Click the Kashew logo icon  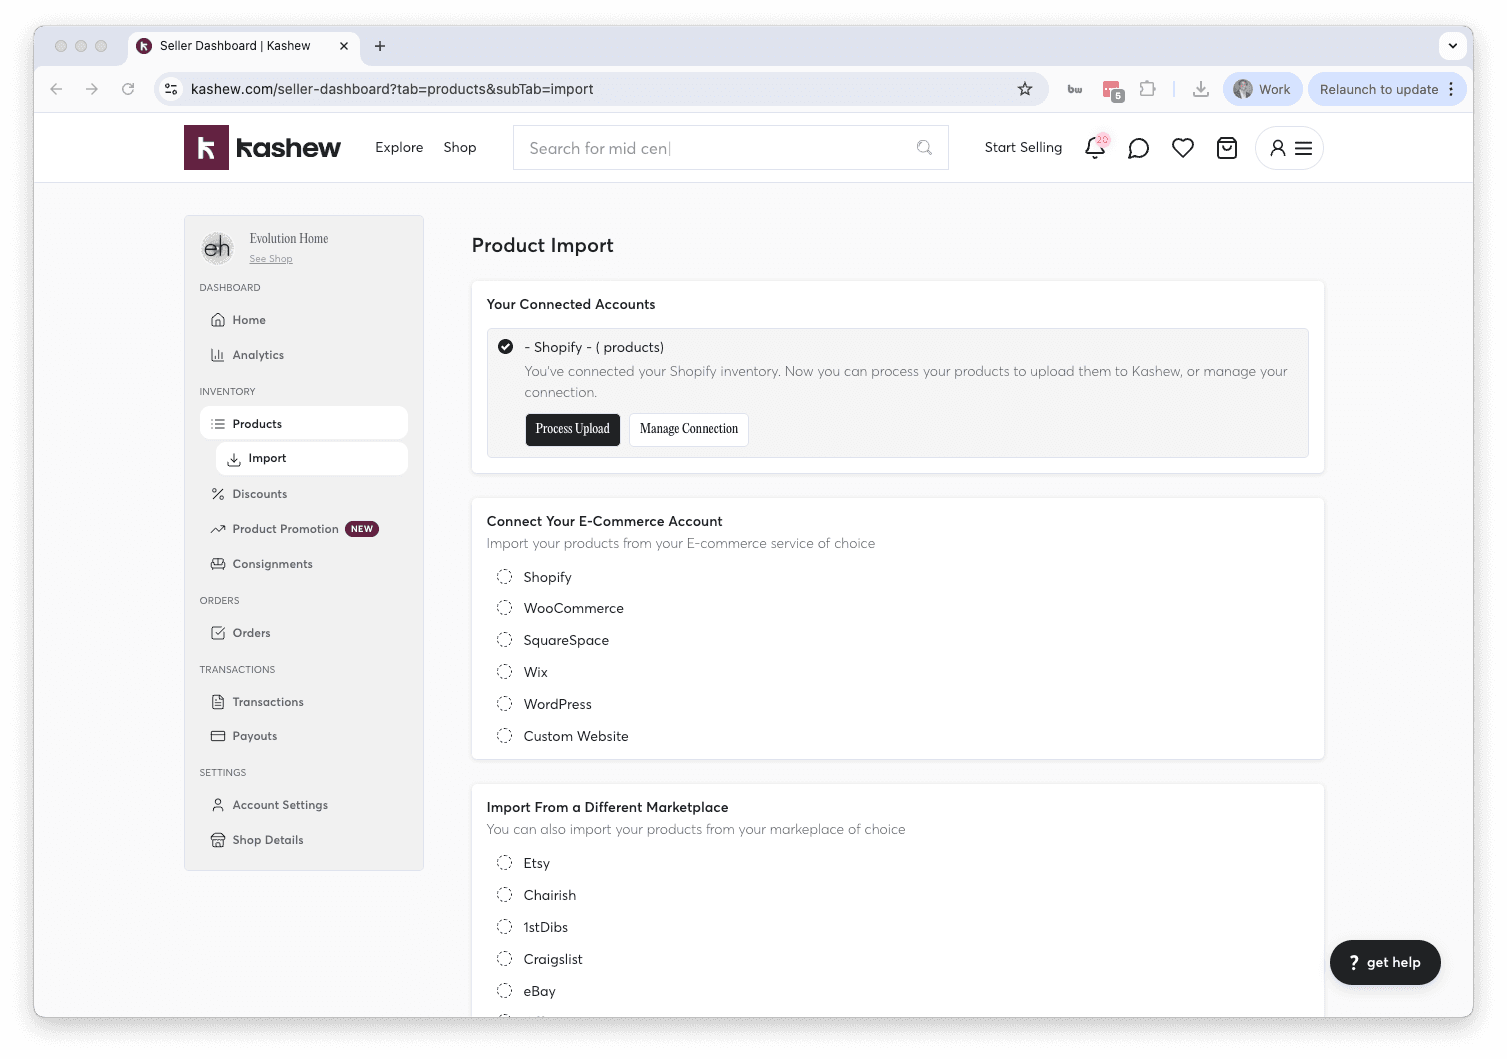click(x=206, y=148)
